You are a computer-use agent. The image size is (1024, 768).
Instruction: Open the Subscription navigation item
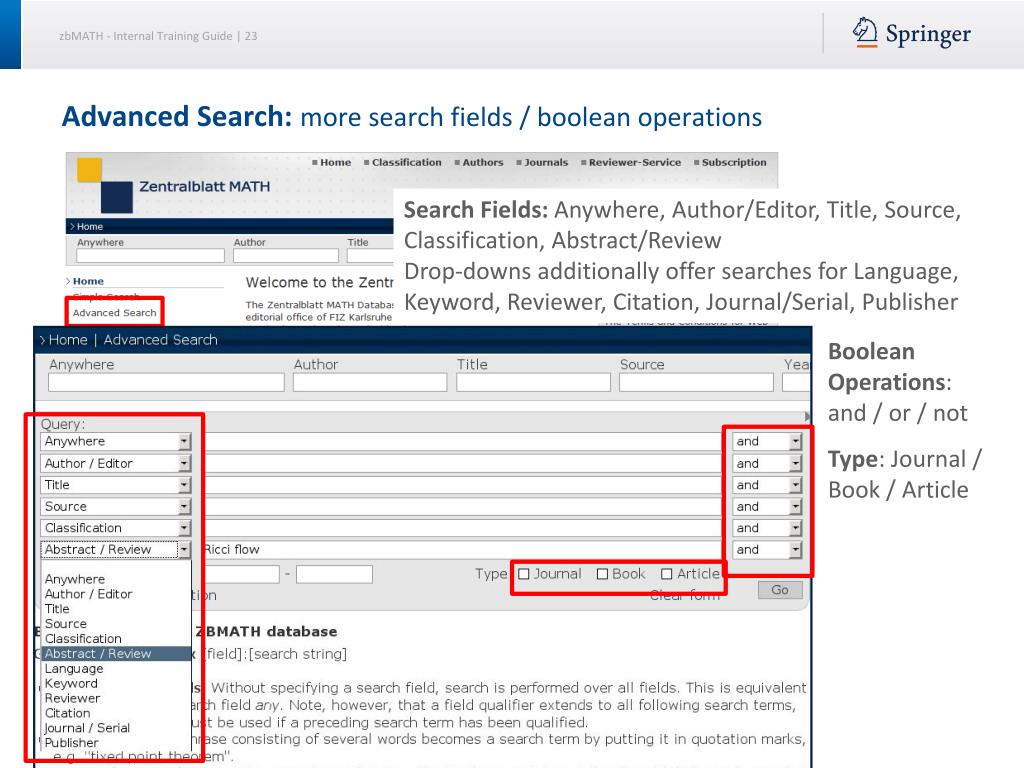click(734, 163)
